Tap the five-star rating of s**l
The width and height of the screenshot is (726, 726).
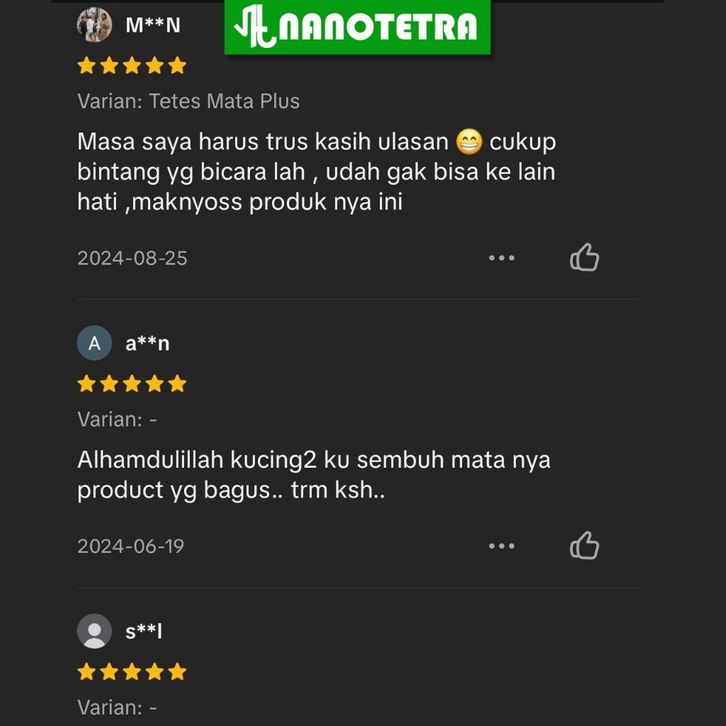(132, 672)
